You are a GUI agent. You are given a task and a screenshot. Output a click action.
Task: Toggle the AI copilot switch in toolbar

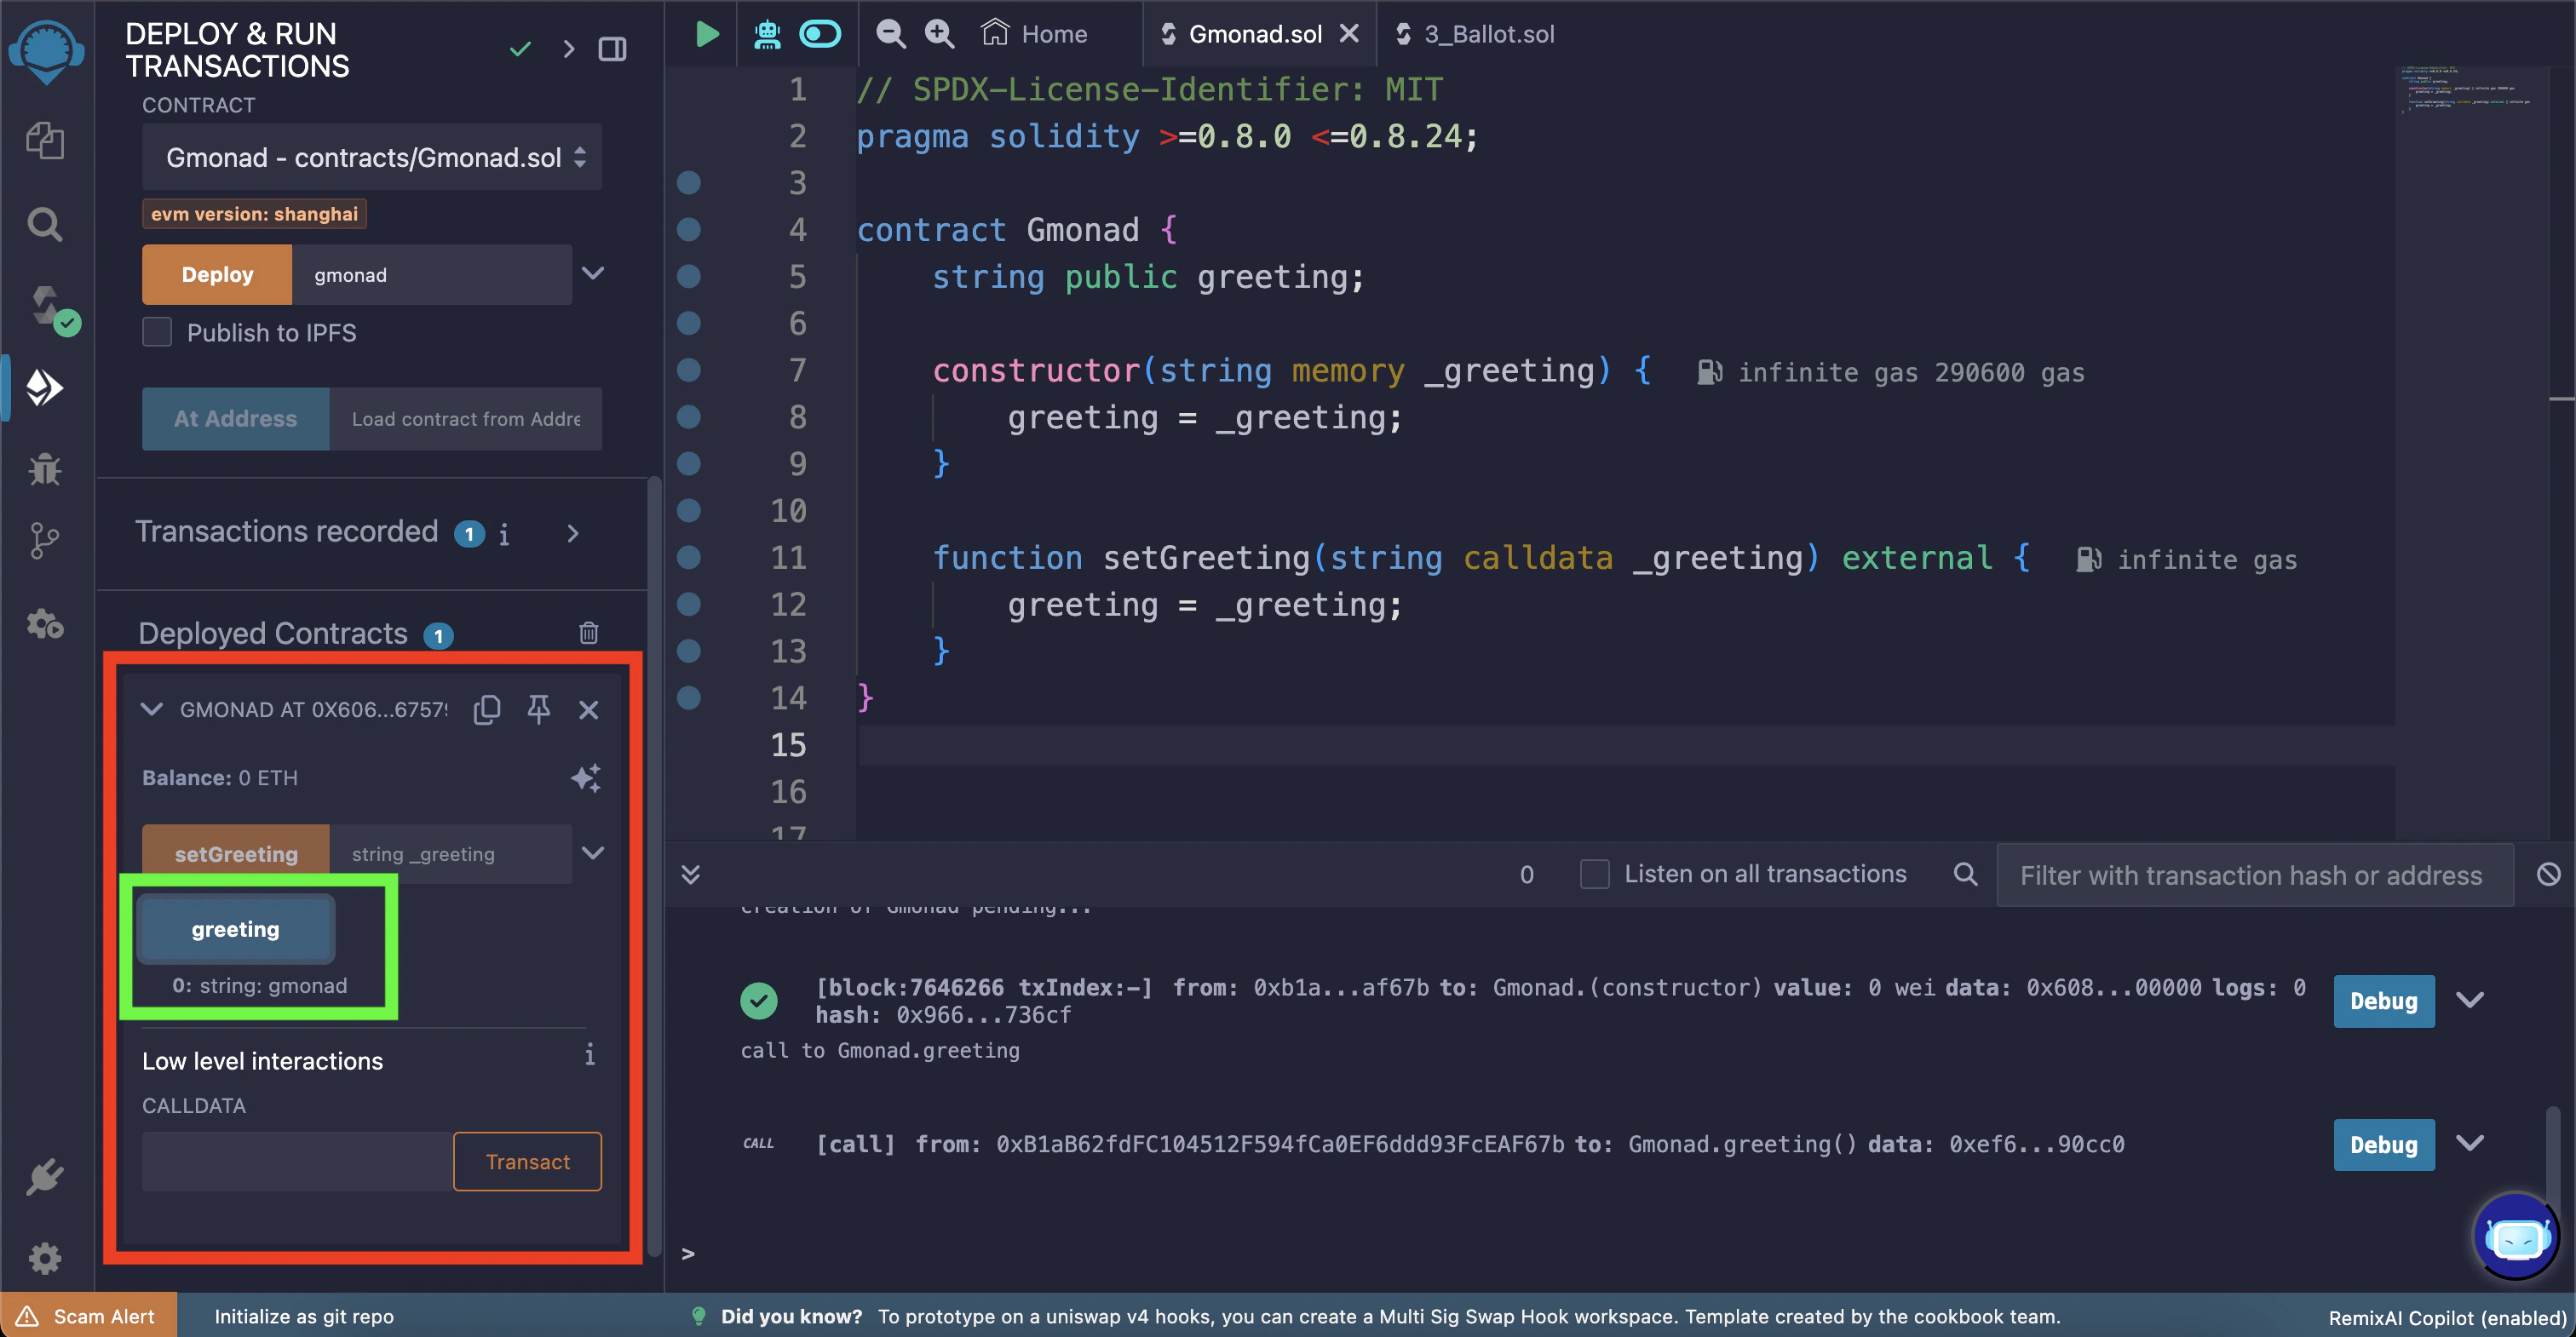pos(819,34)
